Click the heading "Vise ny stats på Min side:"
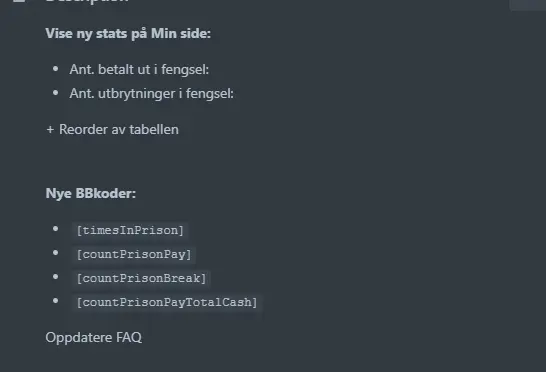 point(128,34)
